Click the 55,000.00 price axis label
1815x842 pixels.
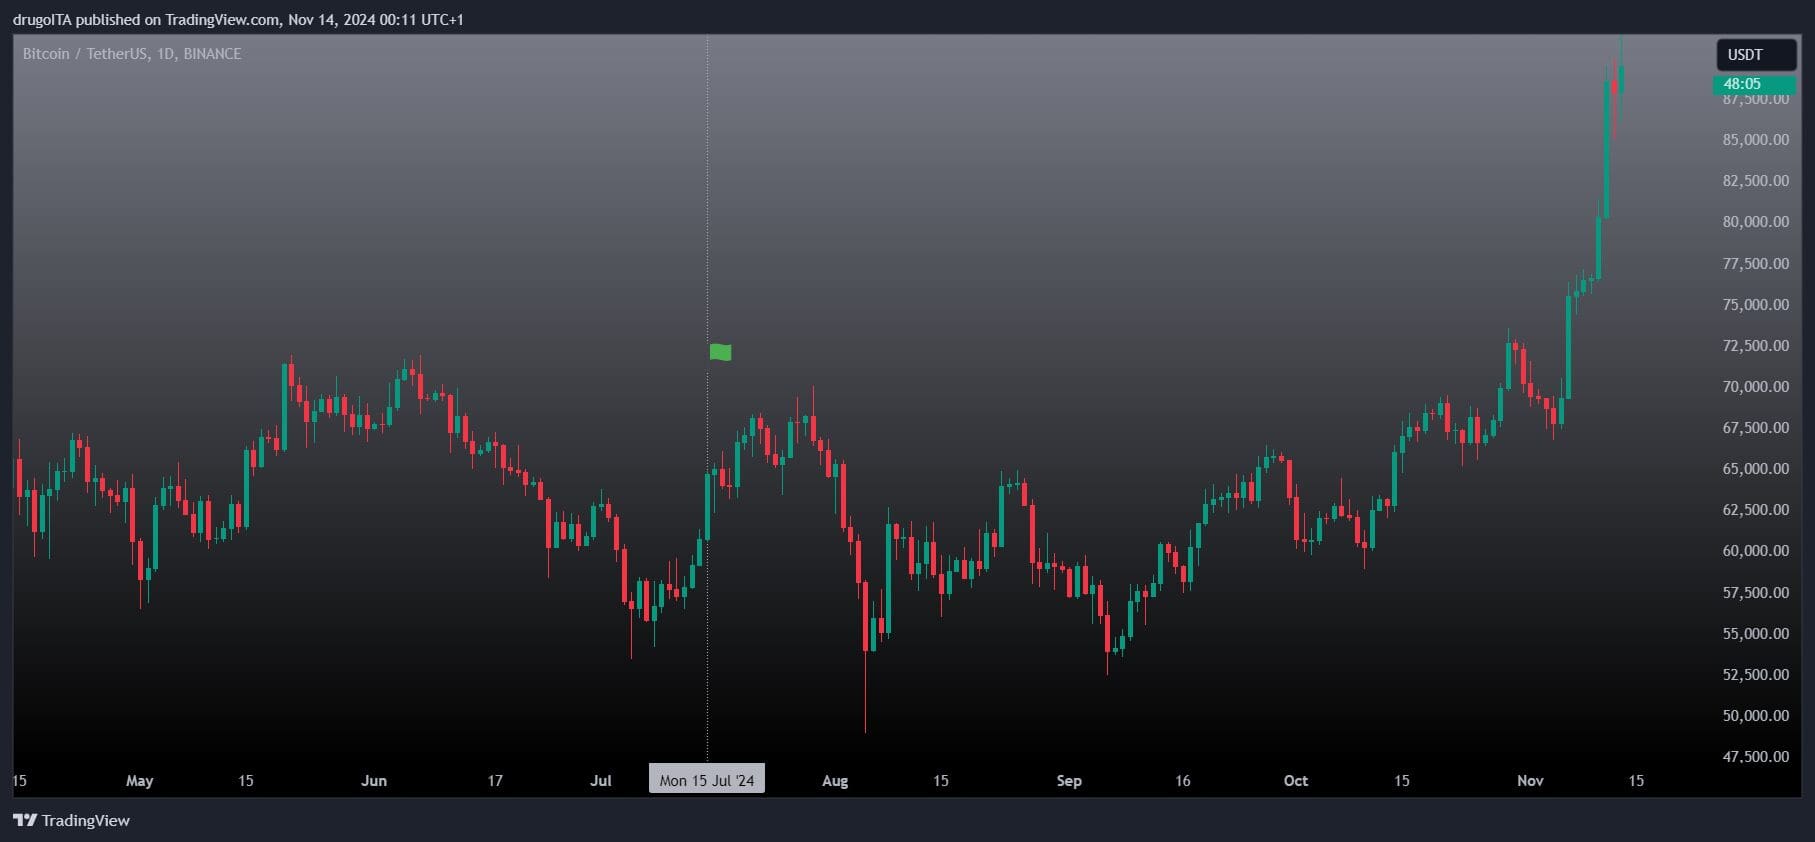coord(1755,634)
